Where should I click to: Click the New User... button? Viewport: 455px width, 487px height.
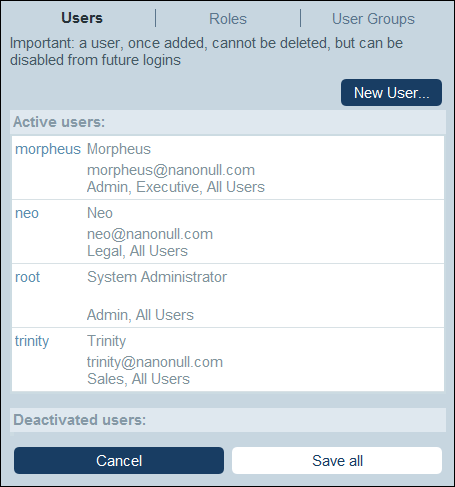(391, 93)
